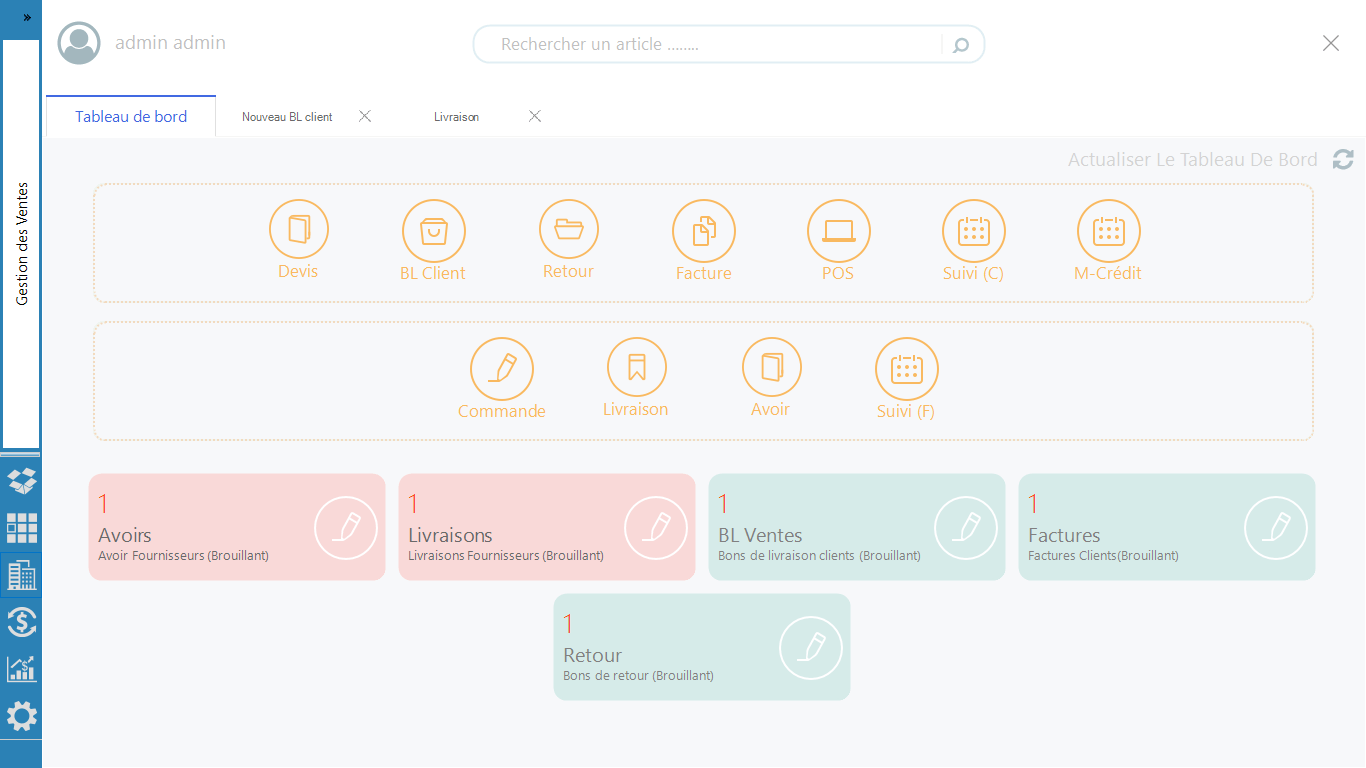Select the Facture documents icon
Screen dimensions: 1366x768
coord(703,232)
